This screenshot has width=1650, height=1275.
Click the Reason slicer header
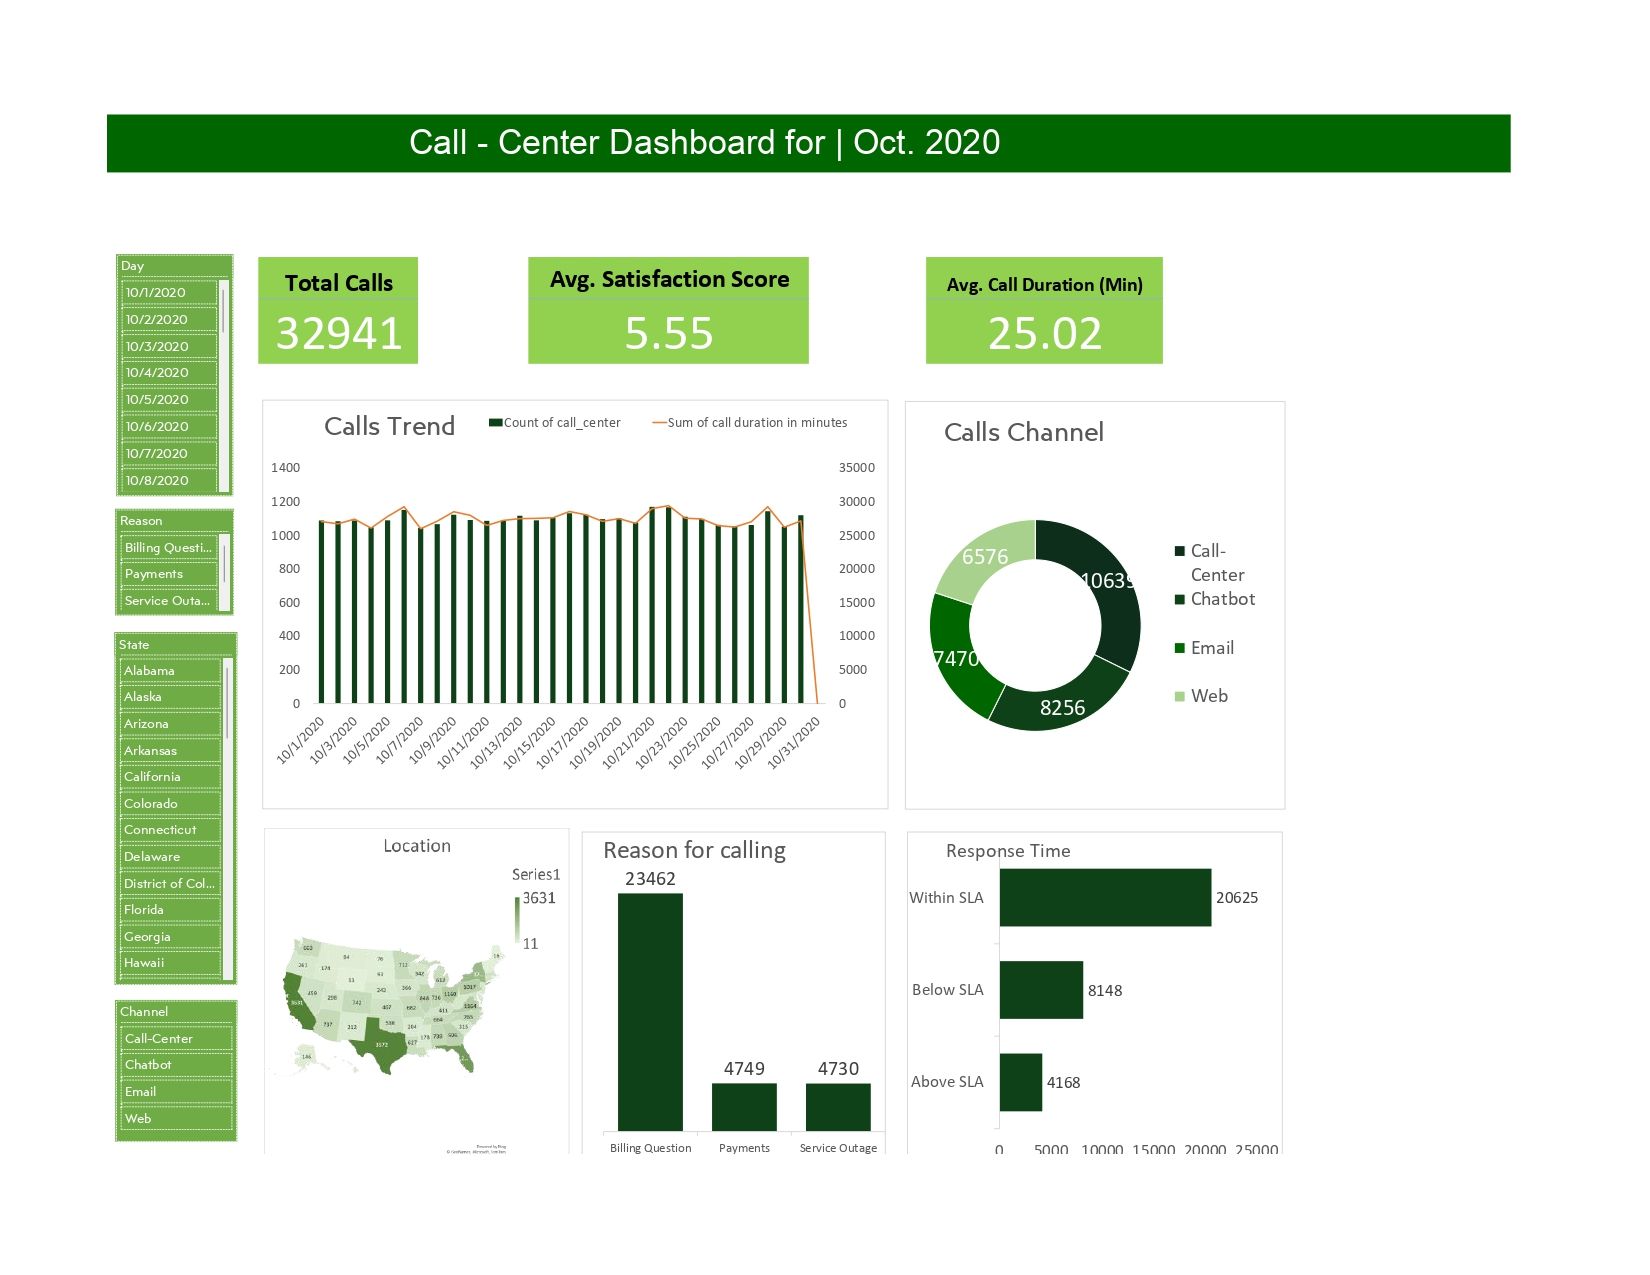click(141, 521)
